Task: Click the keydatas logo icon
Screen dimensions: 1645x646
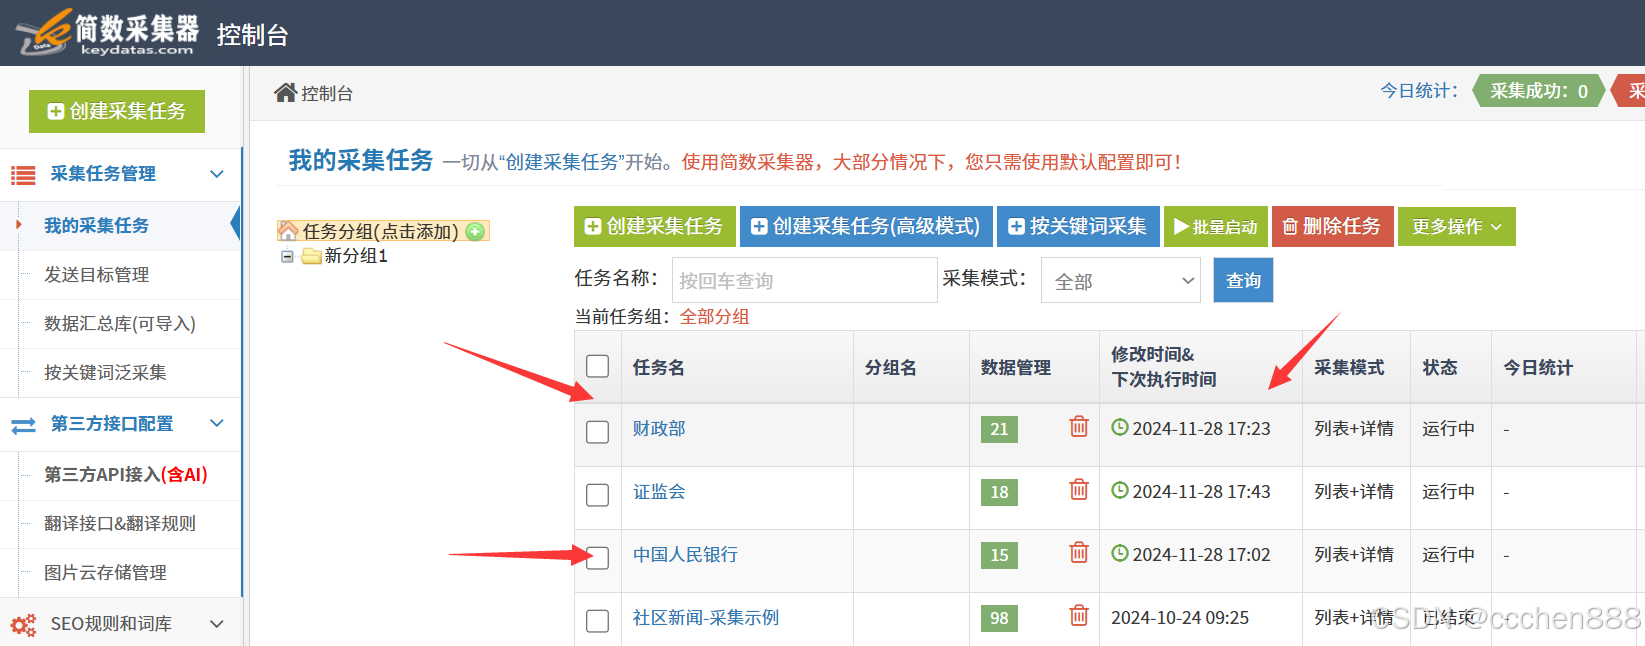Action: pyautogui.click(x=44, y=32)
